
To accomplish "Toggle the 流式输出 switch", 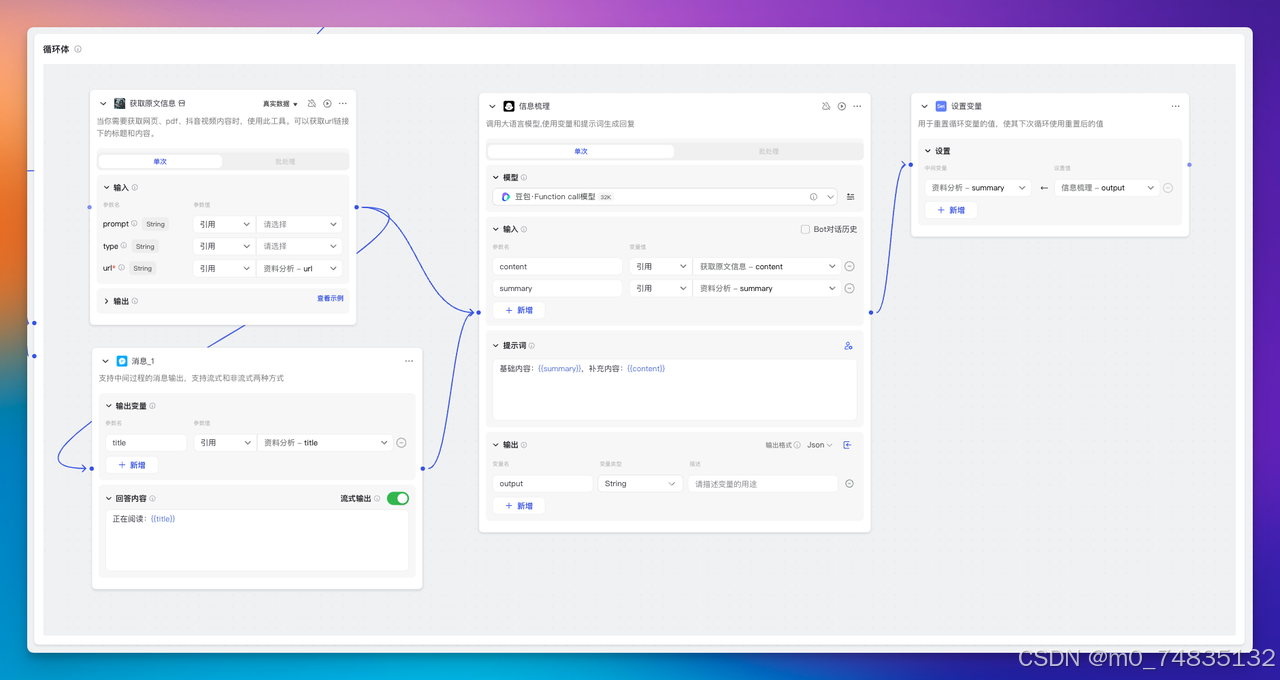I will coord(398,498).
